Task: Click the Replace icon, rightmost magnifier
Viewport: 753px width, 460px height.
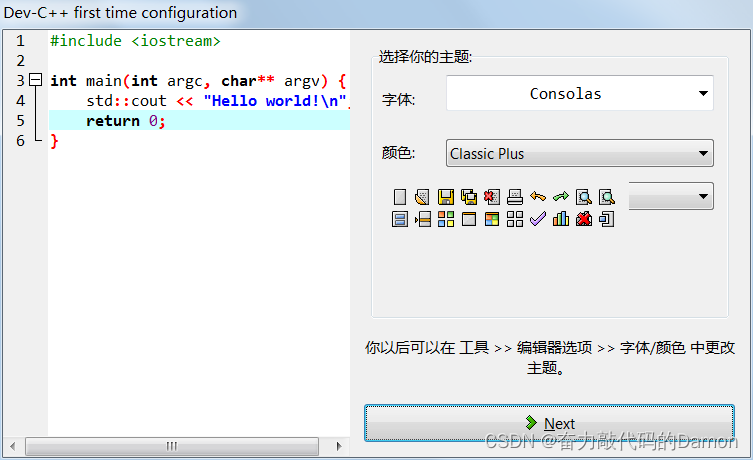Action: click(607, 197)
